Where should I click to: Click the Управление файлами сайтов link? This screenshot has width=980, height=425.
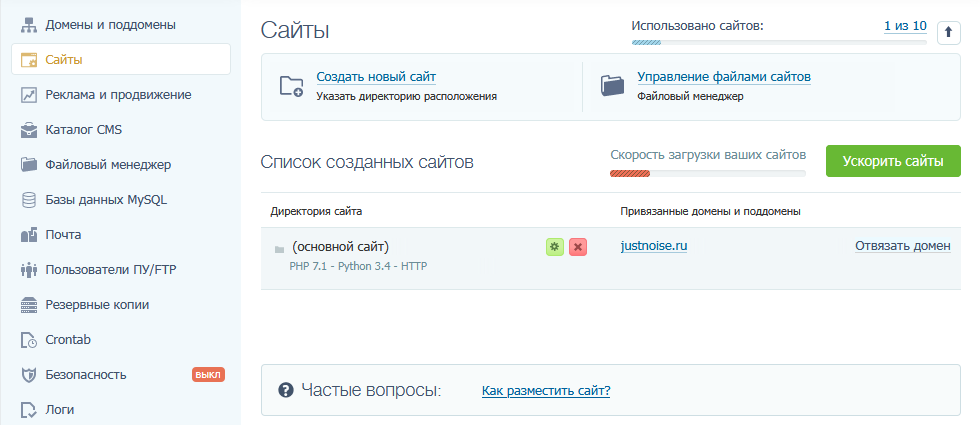[724, 77]
